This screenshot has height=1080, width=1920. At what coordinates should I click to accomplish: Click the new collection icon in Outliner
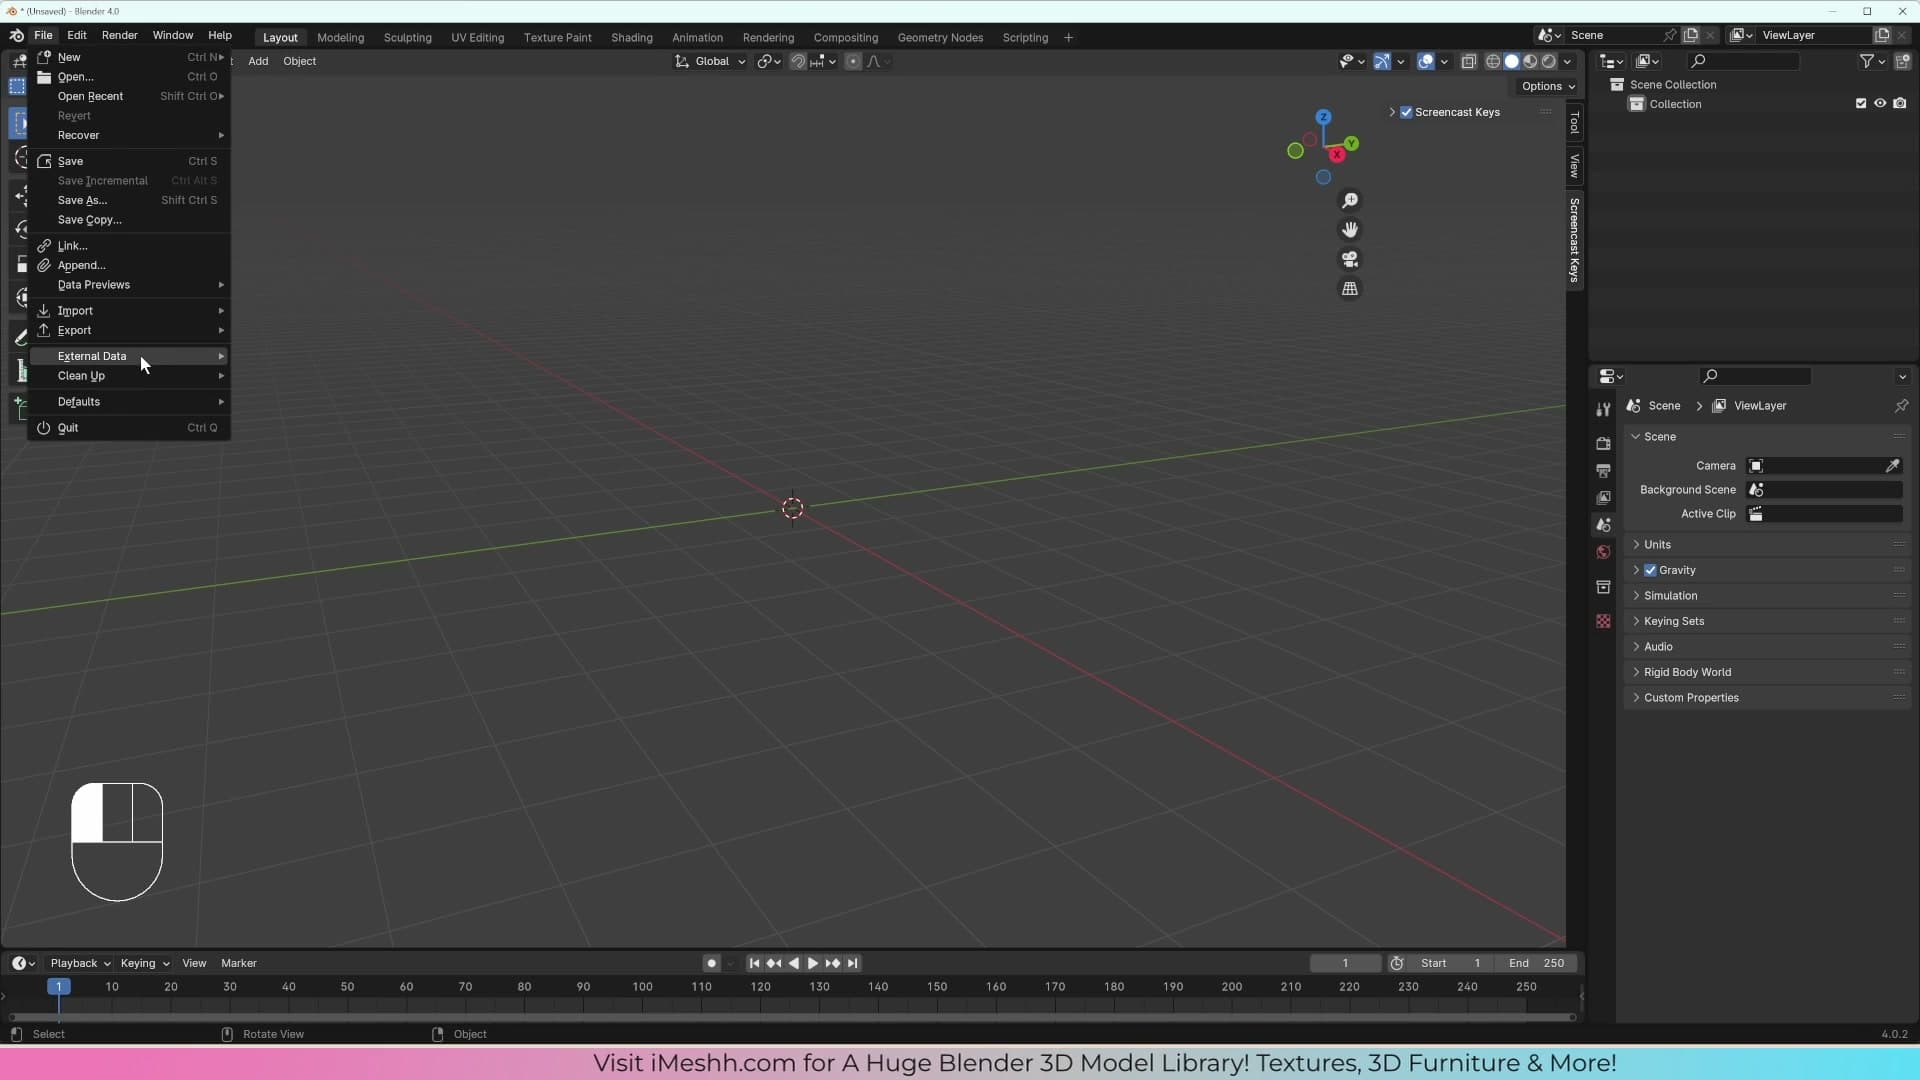coord(1902,61)
